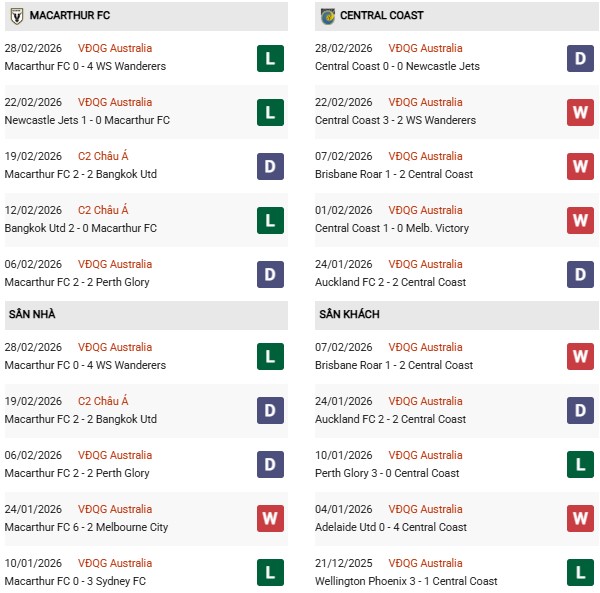Click W badge for Adelaide Utd 0-4 Central Coast
600x593 pixels.
tap(580, 519)
